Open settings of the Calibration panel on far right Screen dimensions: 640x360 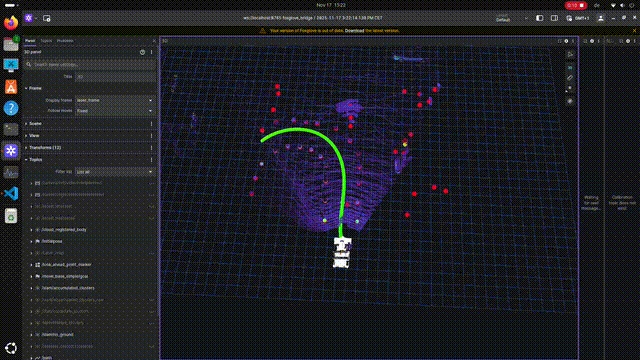(x=628, y=41)
